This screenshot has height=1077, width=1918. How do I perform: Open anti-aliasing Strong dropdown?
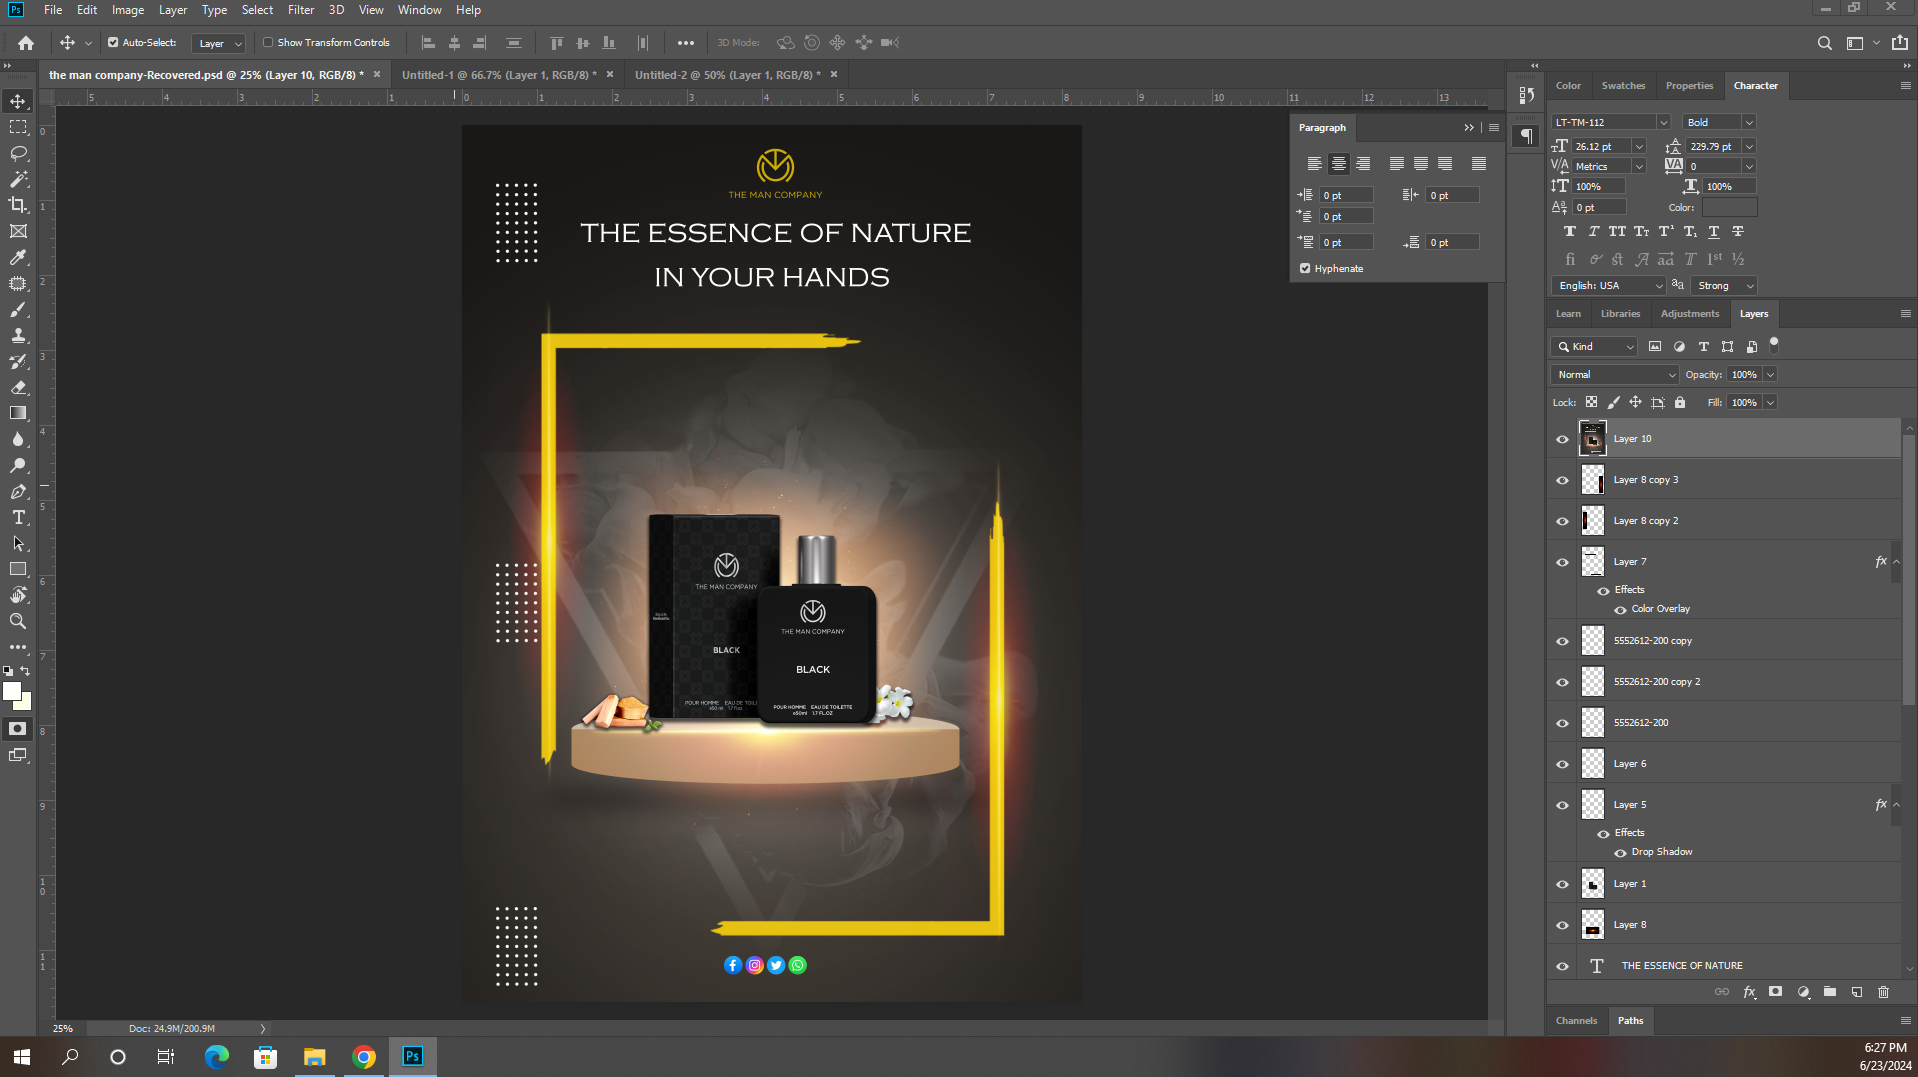(x=1725, y=286)
